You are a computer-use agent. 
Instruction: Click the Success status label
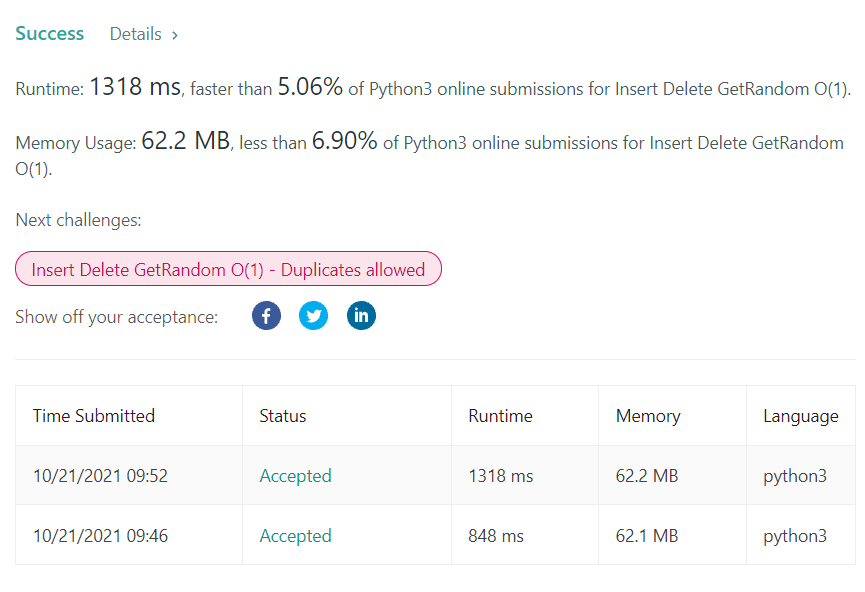(x=50, y=34)
